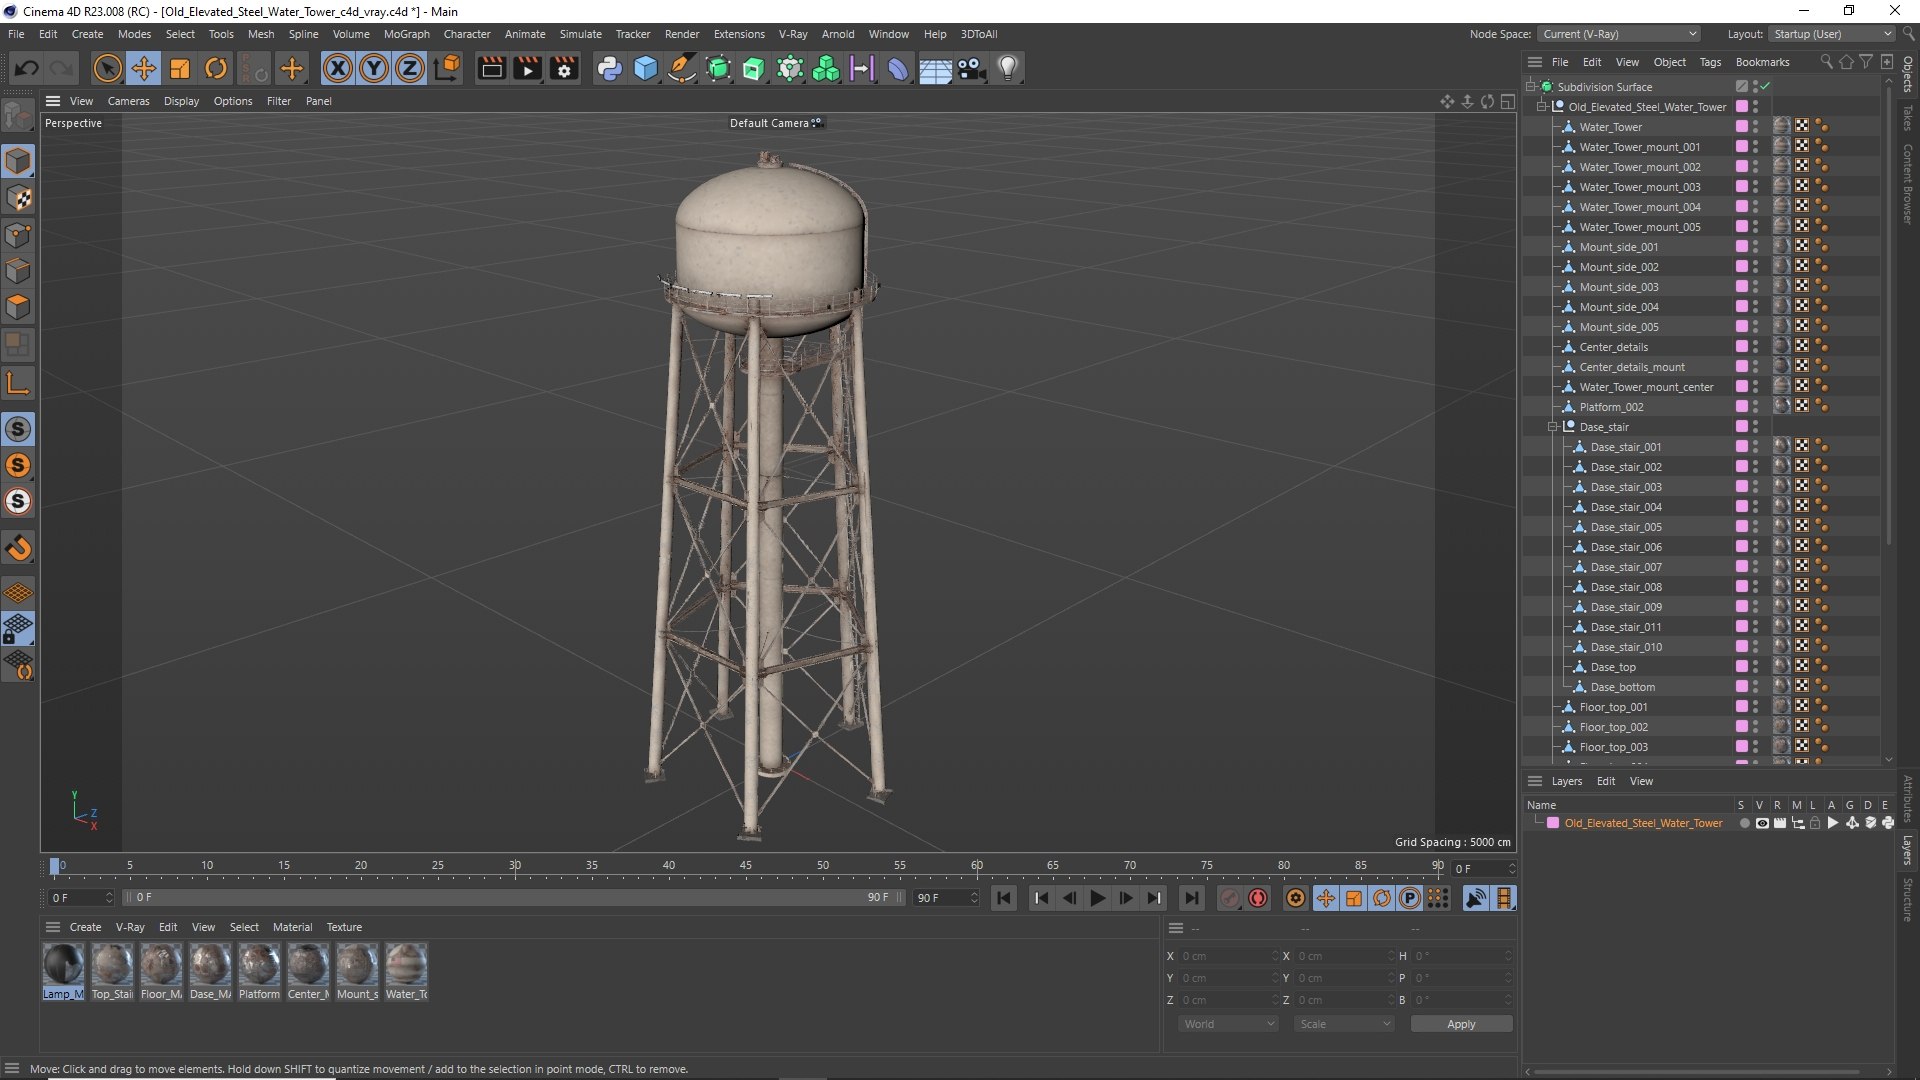Open the viewport Display menu
Image resolution: width=1920 pixels, height=1080 pixels.
click(x=181, y=101)
